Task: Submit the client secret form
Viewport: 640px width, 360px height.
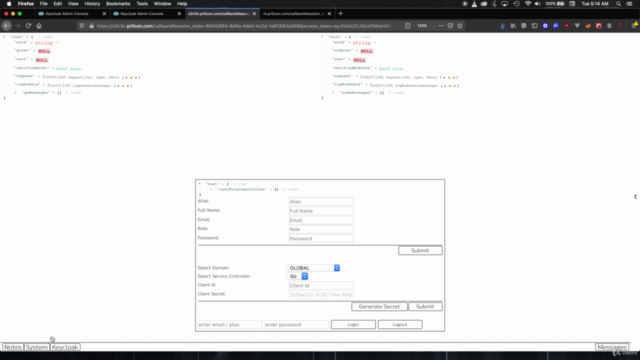Action: click(x=425, y=307)
